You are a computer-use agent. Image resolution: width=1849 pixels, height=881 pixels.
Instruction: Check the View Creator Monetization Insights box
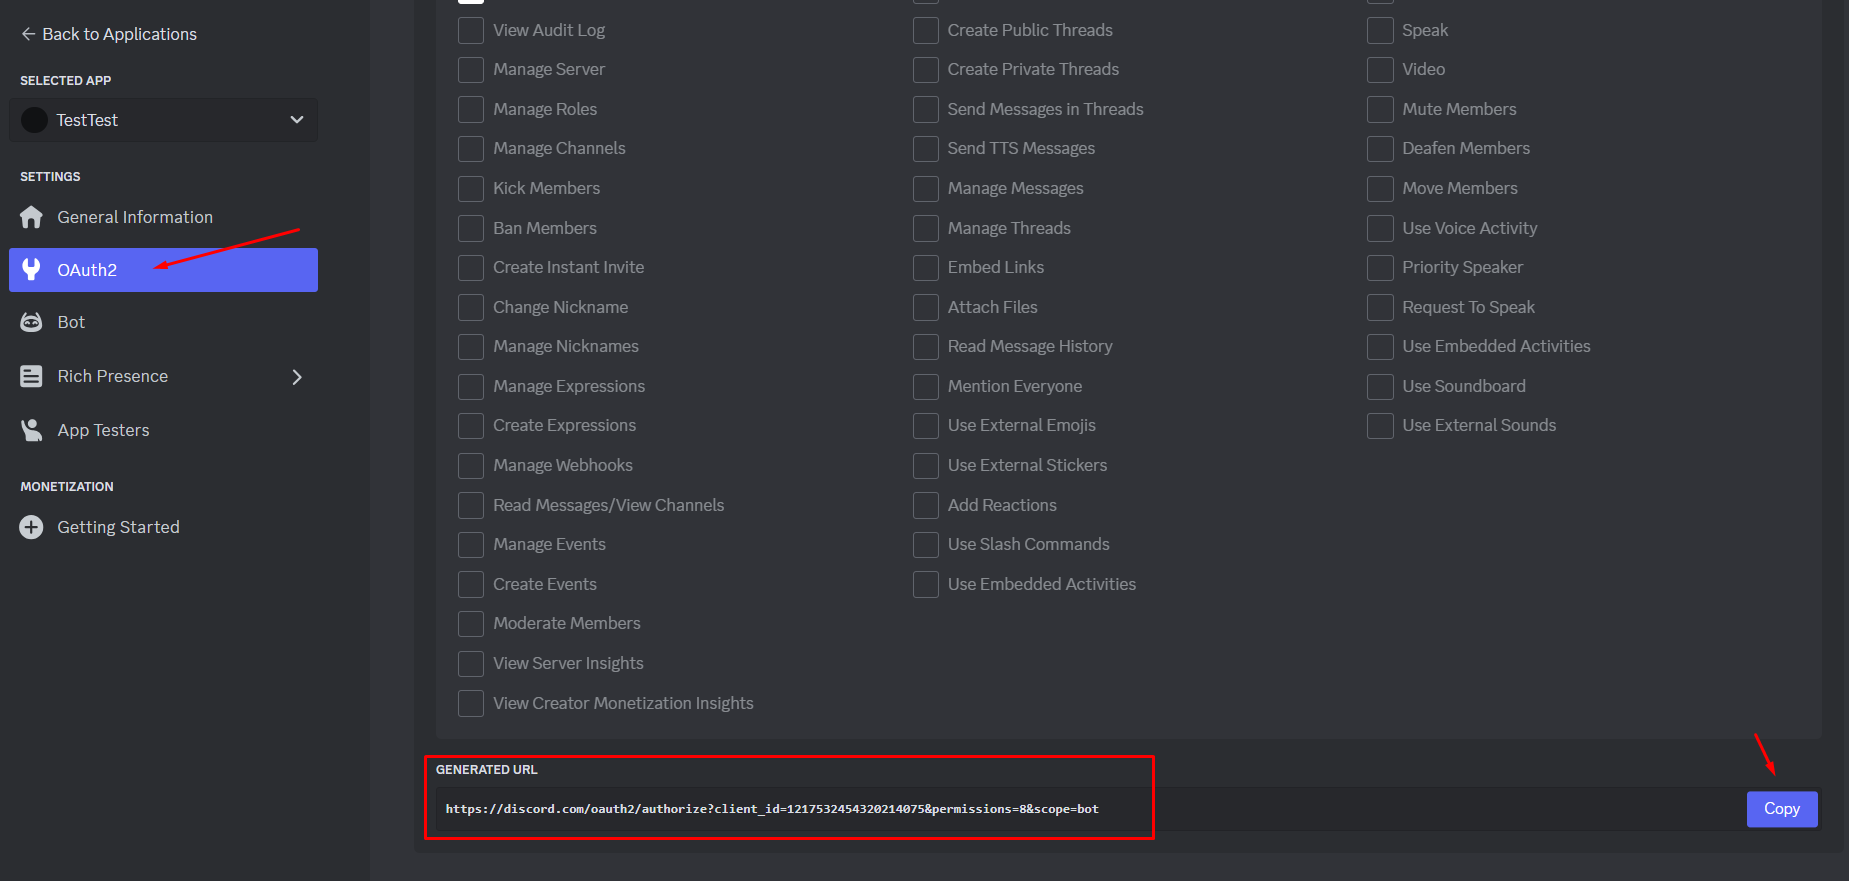tap(471, 704)
